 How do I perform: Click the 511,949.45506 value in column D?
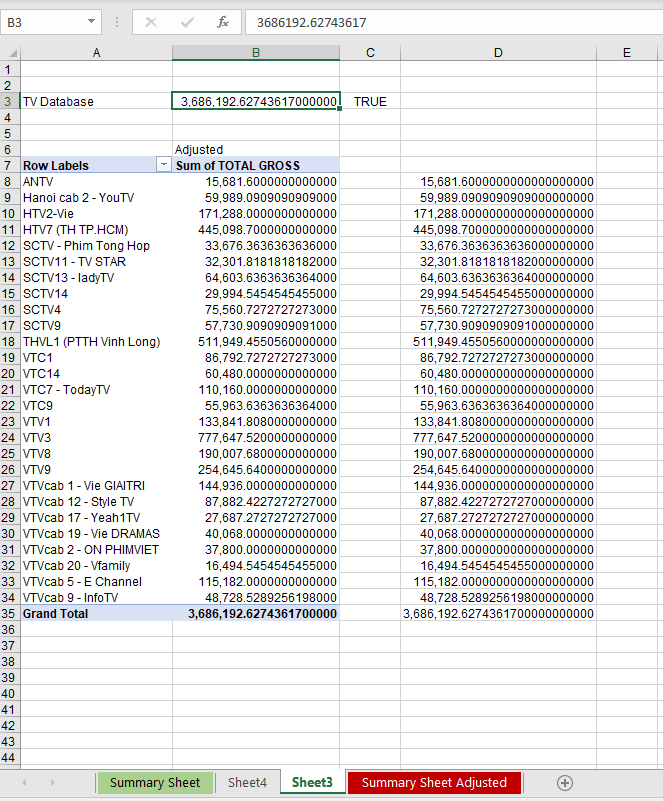498,341
